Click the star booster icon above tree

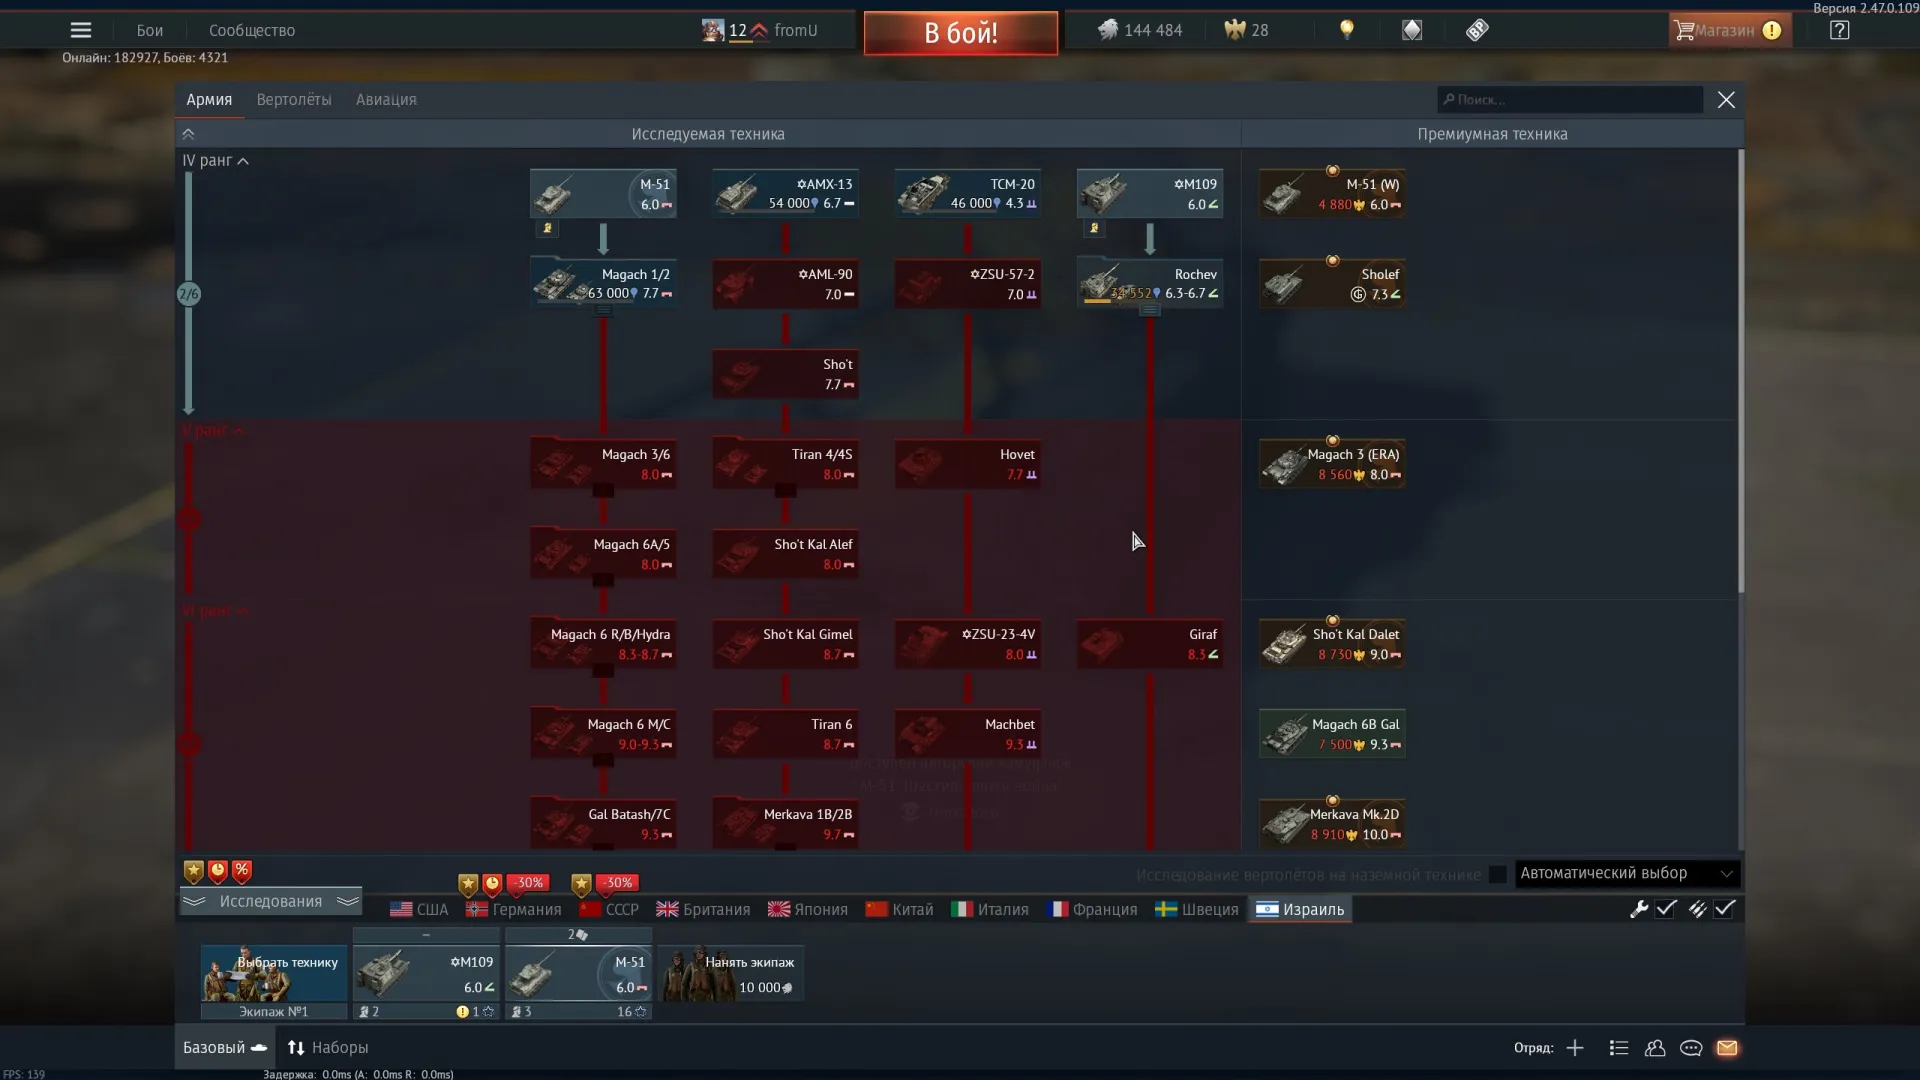193,871
